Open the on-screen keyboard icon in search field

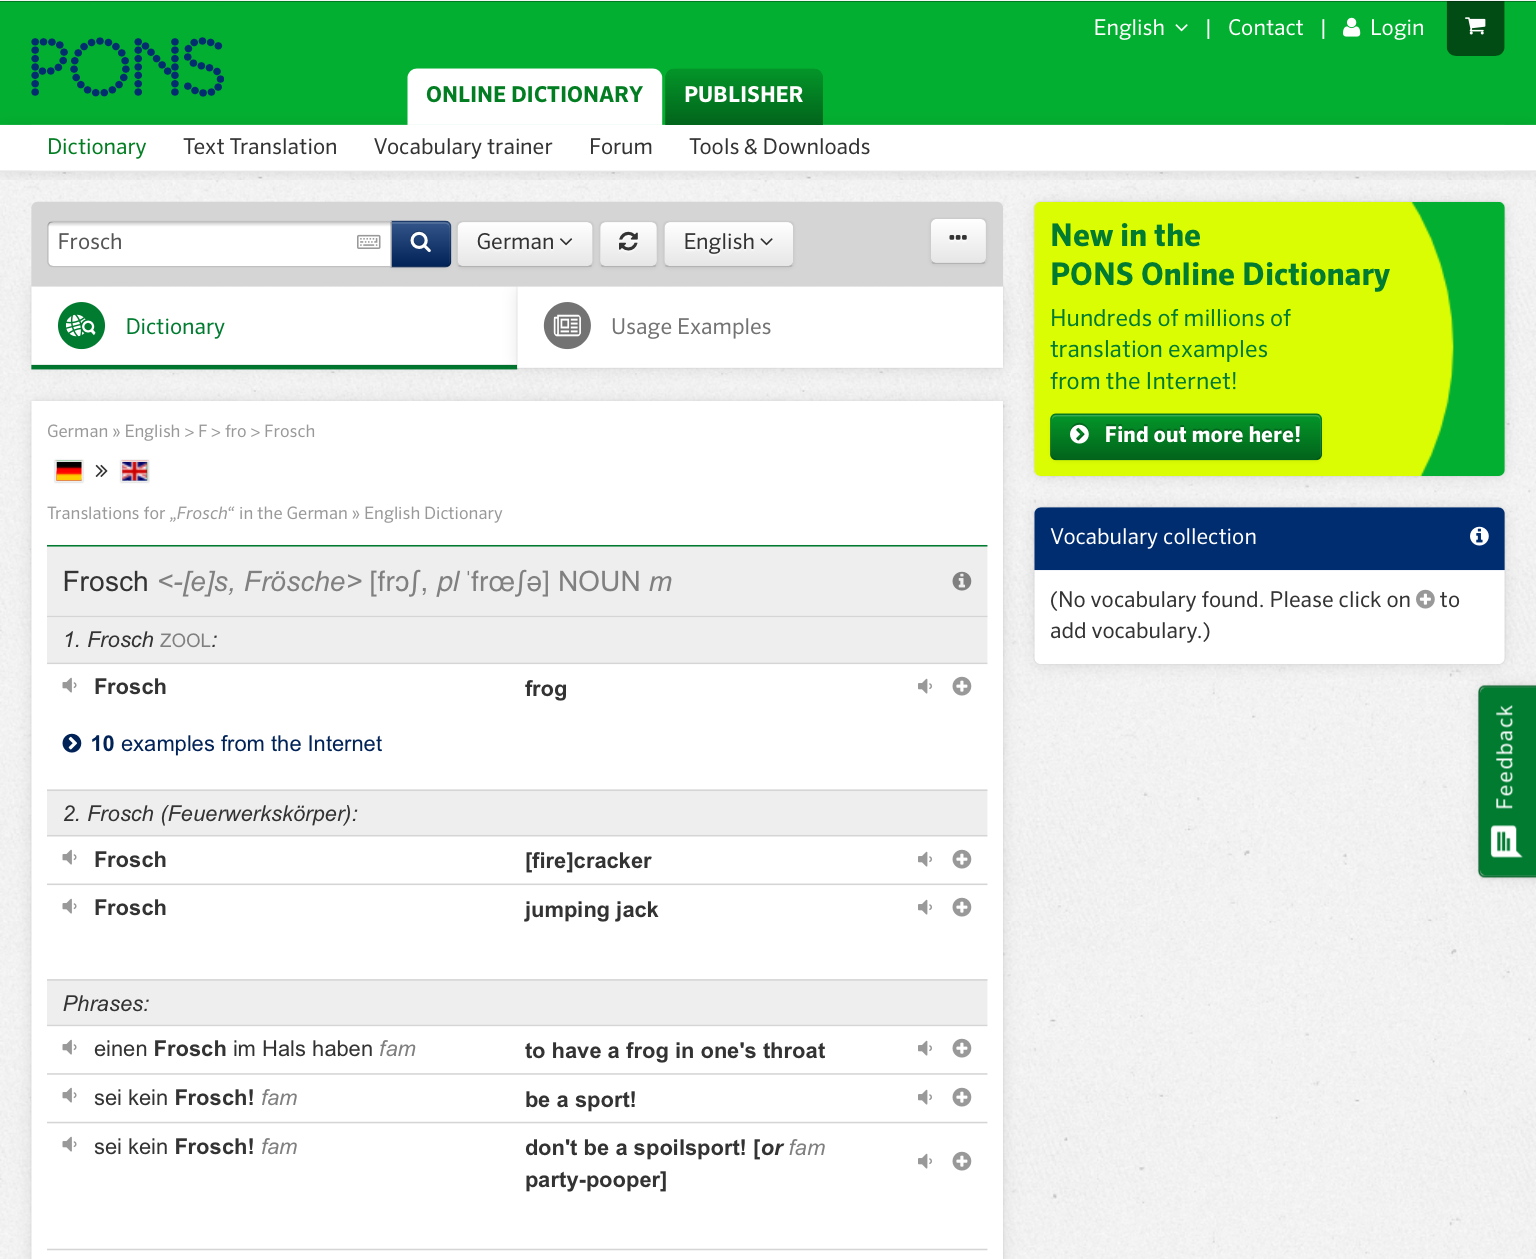pyautogui.click(x=368, y=243)
